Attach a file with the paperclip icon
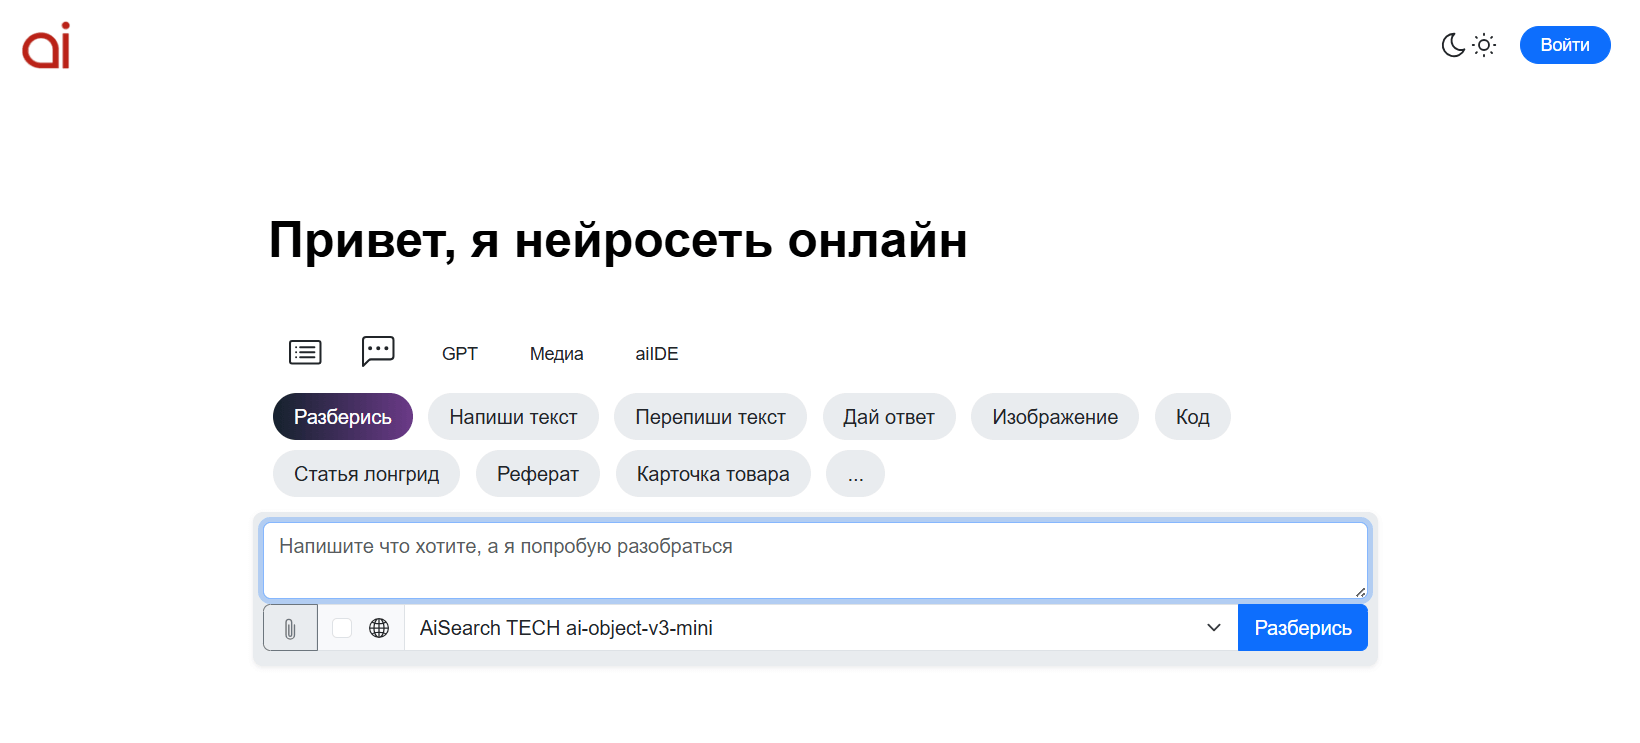1640x743 pixels. pos(290,628)
